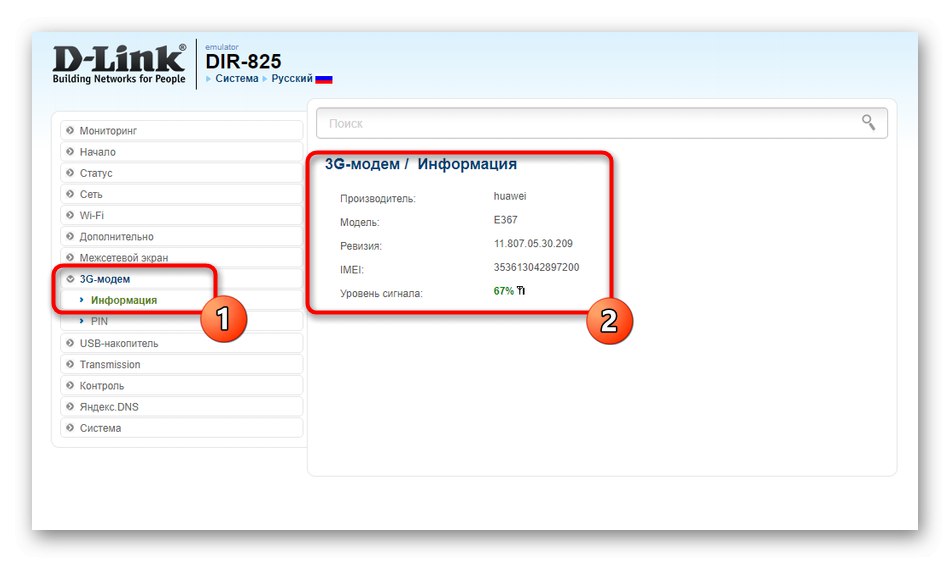This screenshot has height=562, width=950.
Task: Open the Дополнительно menu section
Action: [181, 236]
